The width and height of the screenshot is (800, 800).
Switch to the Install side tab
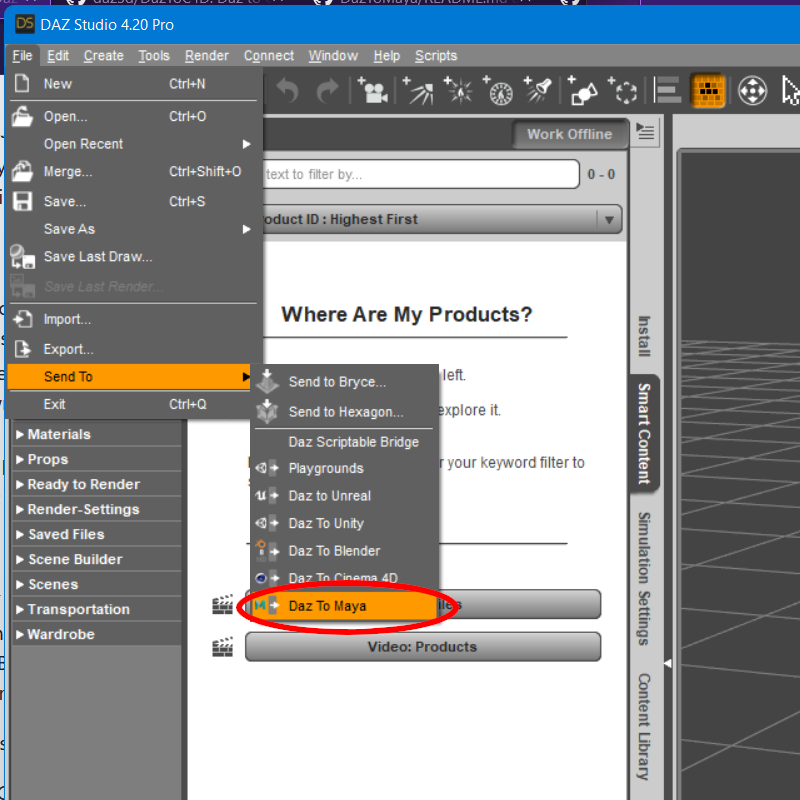coord(645,336)
